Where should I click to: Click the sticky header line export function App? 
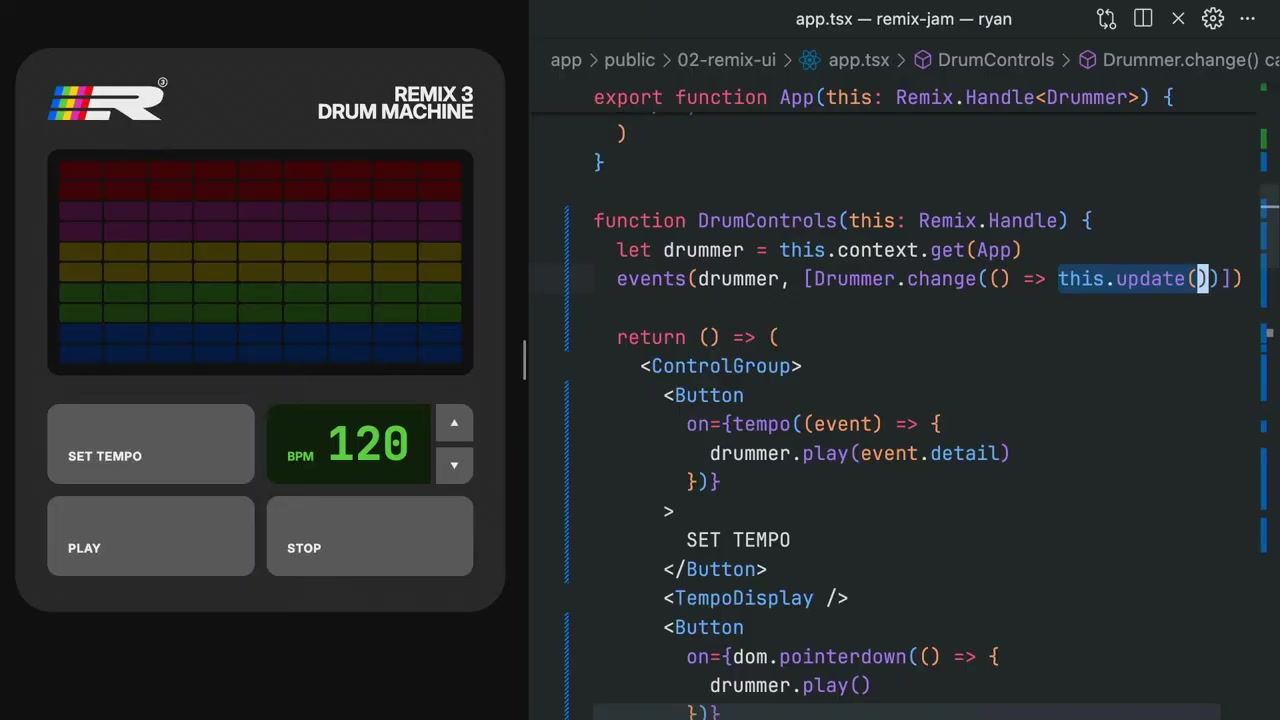click(x=884, y=97)
